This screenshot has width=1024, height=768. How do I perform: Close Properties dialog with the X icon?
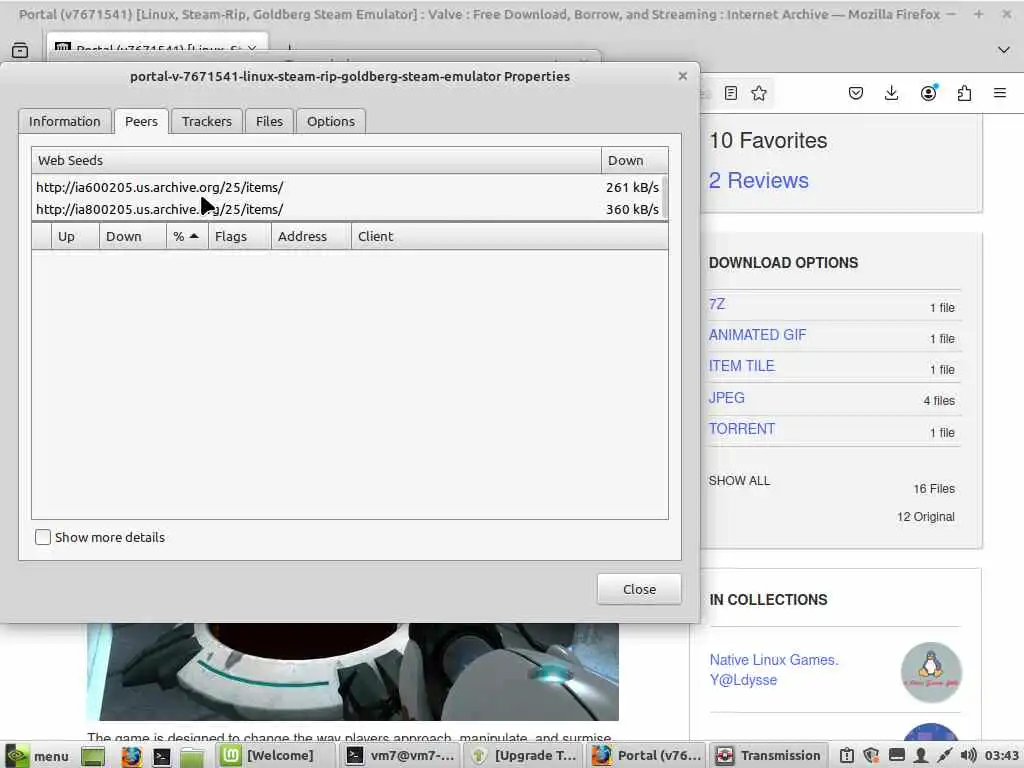click(x=682, y=76)
